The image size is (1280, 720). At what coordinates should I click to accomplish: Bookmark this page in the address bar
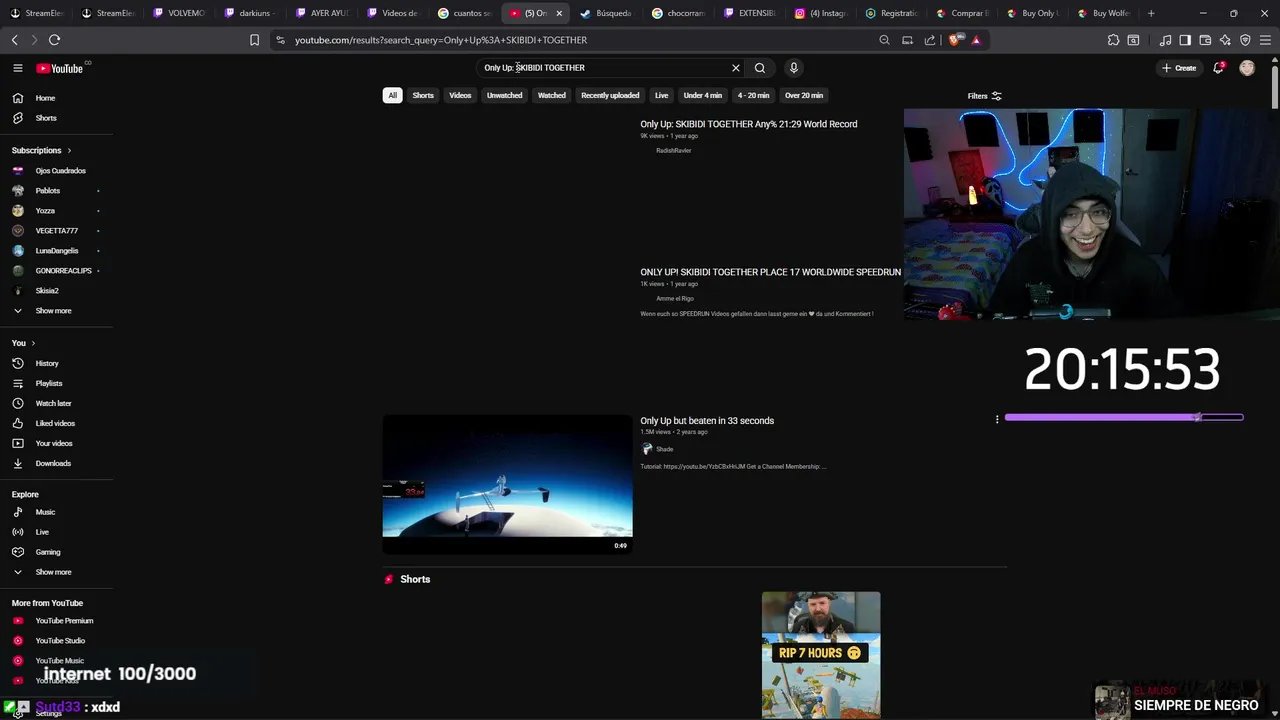[x=254, y=40]
